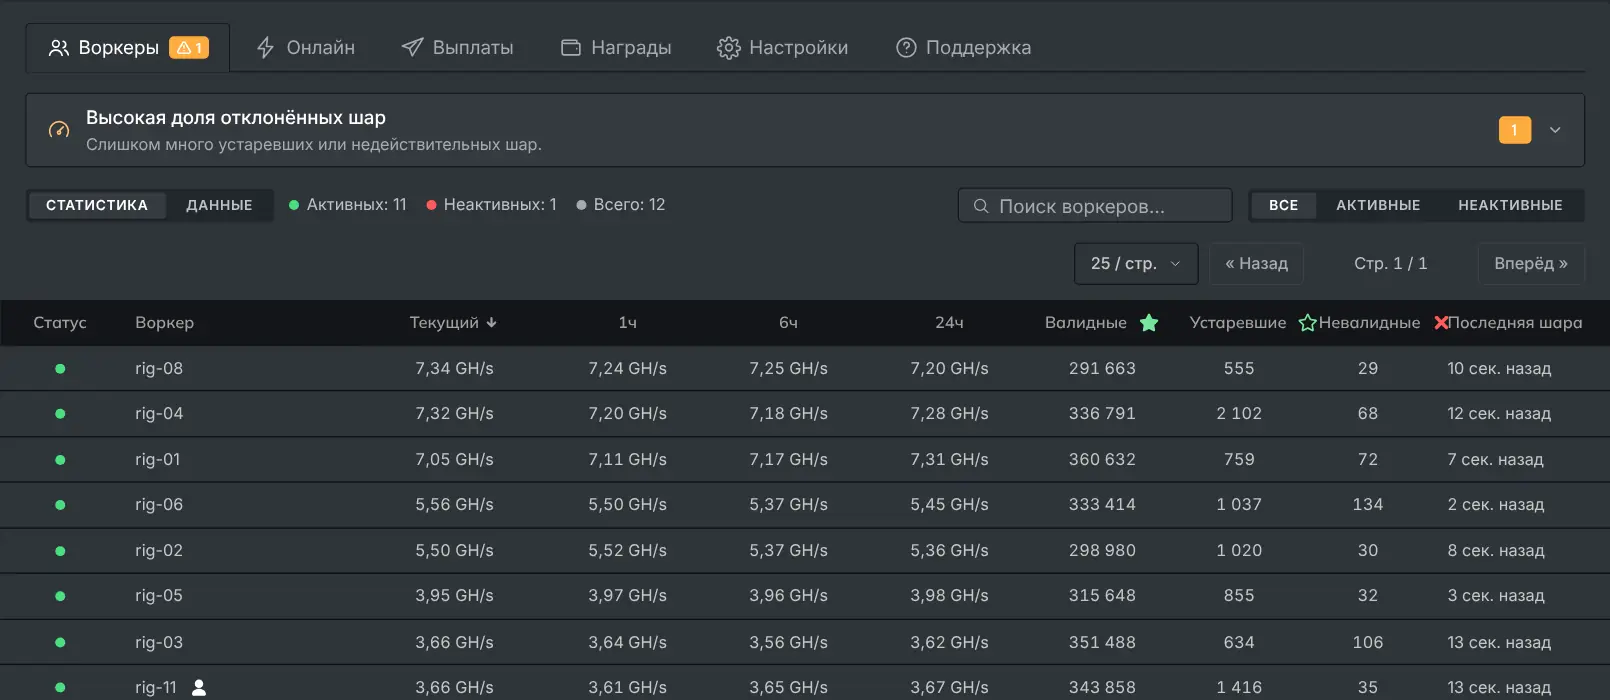Viewport: 1610px width, 700px height.
Task: Expand the rejected shares alert chevron
Action: [x=1555, y=130]
